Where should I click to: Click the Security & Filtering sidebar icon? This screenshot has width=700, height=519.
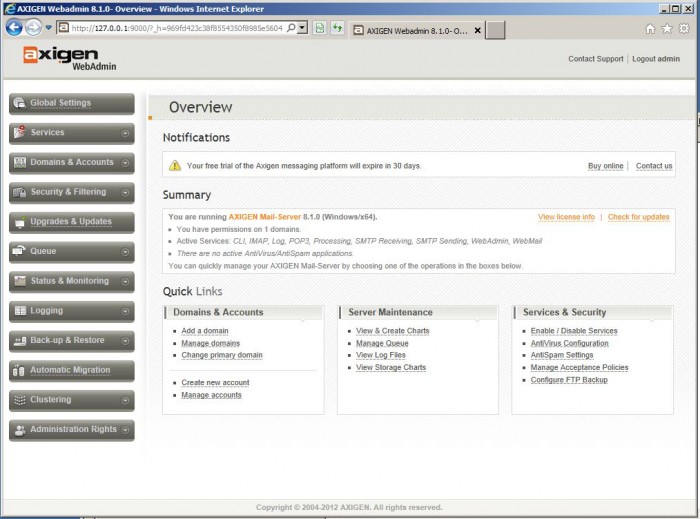[x=19, y=192]
